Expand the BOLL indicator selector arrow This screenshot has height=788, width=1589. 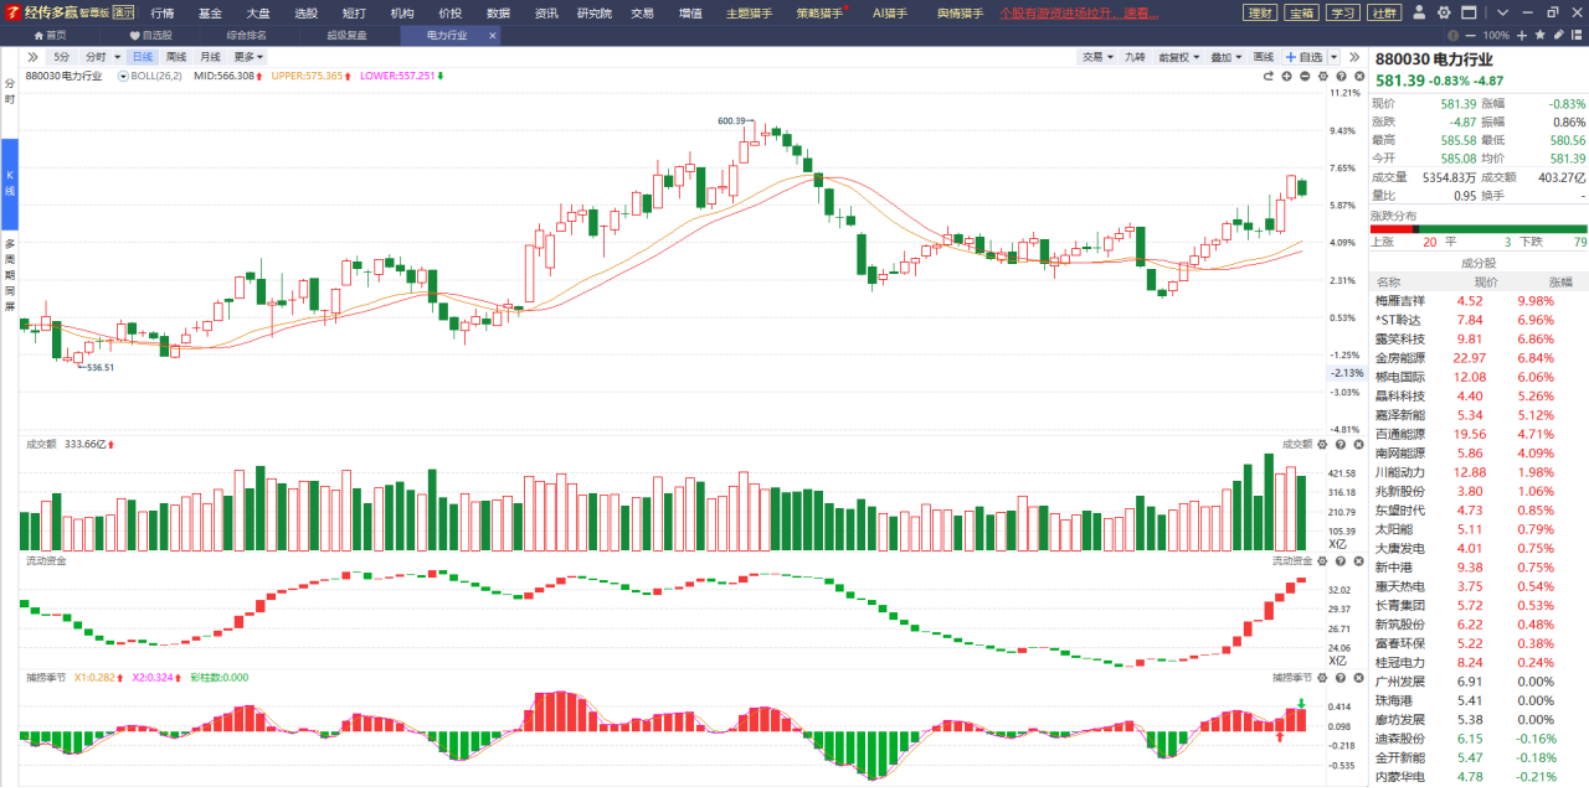tap(123, 76)
